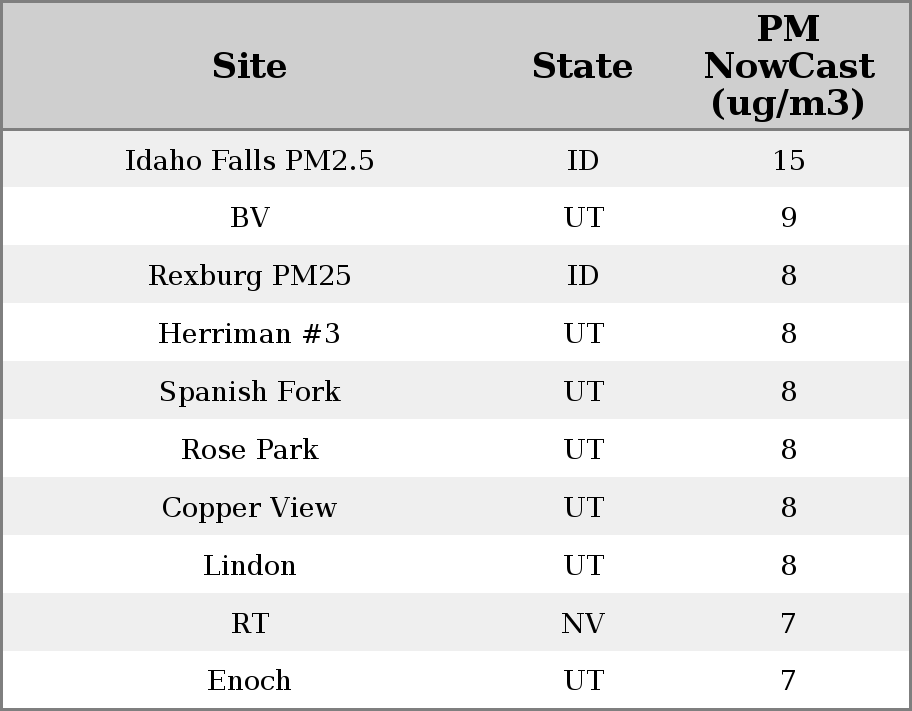Click the Spanish Fork site name
The image size is (912, 711).
(x=249, y=392)
